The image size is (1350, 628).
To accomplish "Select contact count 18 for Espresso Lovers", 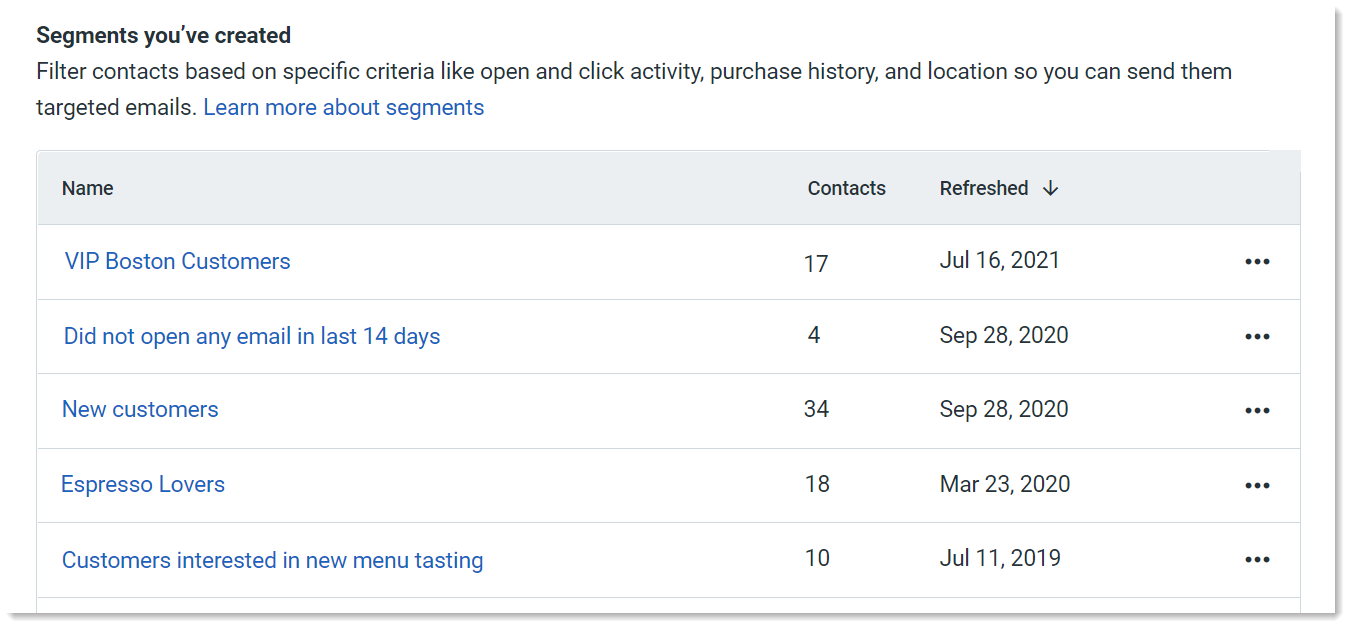I will click(817, 484).
